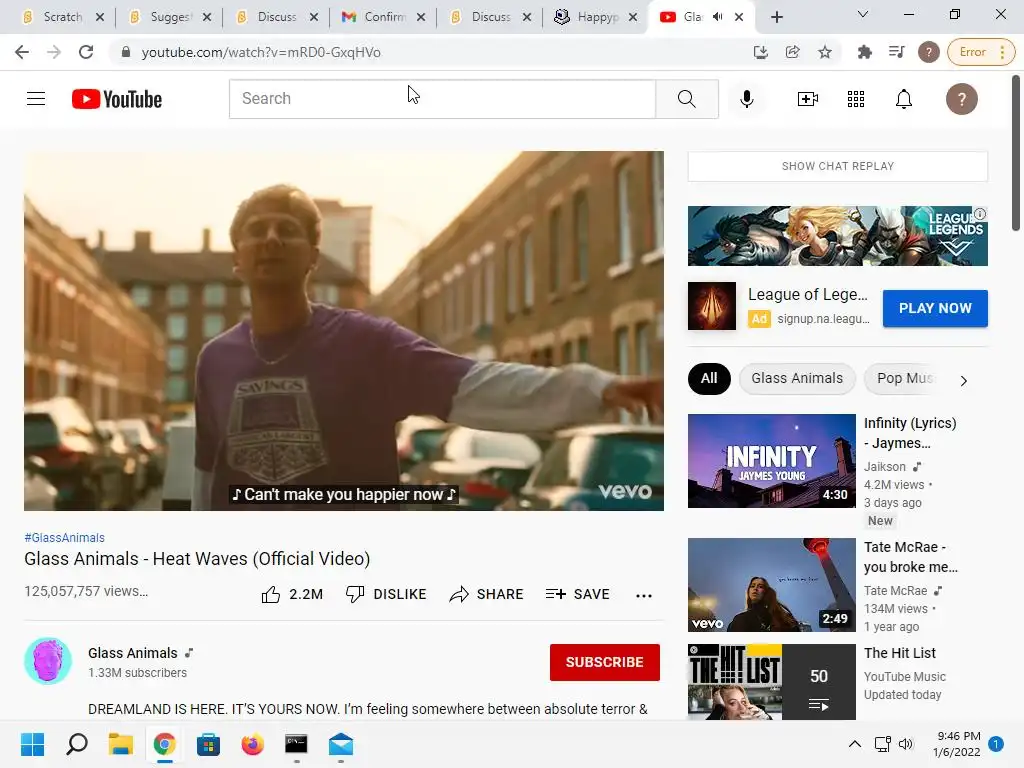The image size is (1024, 768).
Task: Start voice search with the microphone
Action: (746, 99)
